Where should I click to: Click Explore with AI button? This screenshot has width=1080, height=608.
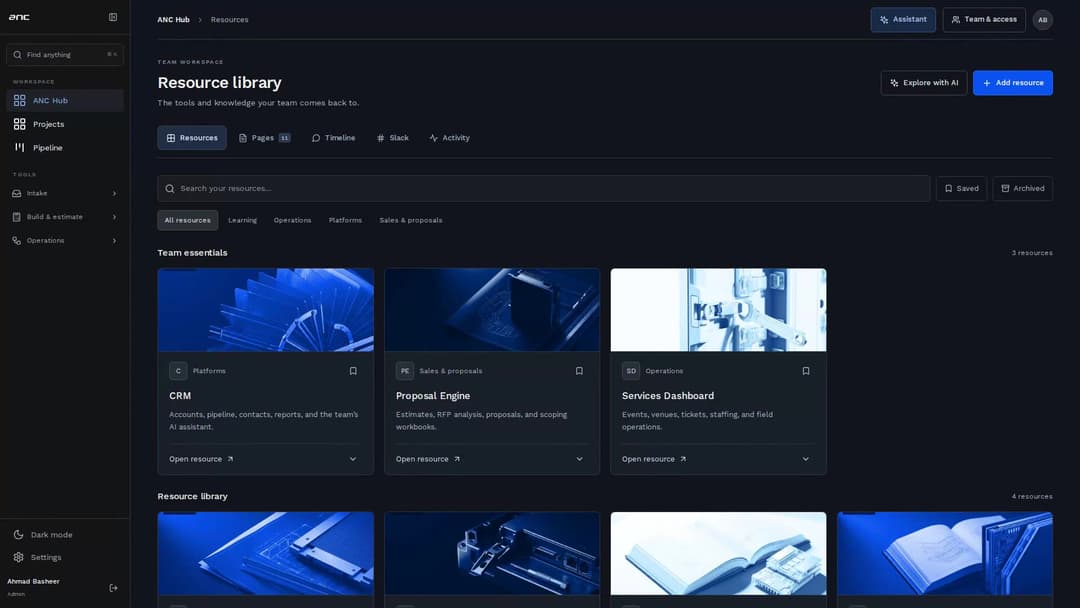[924, 83]
